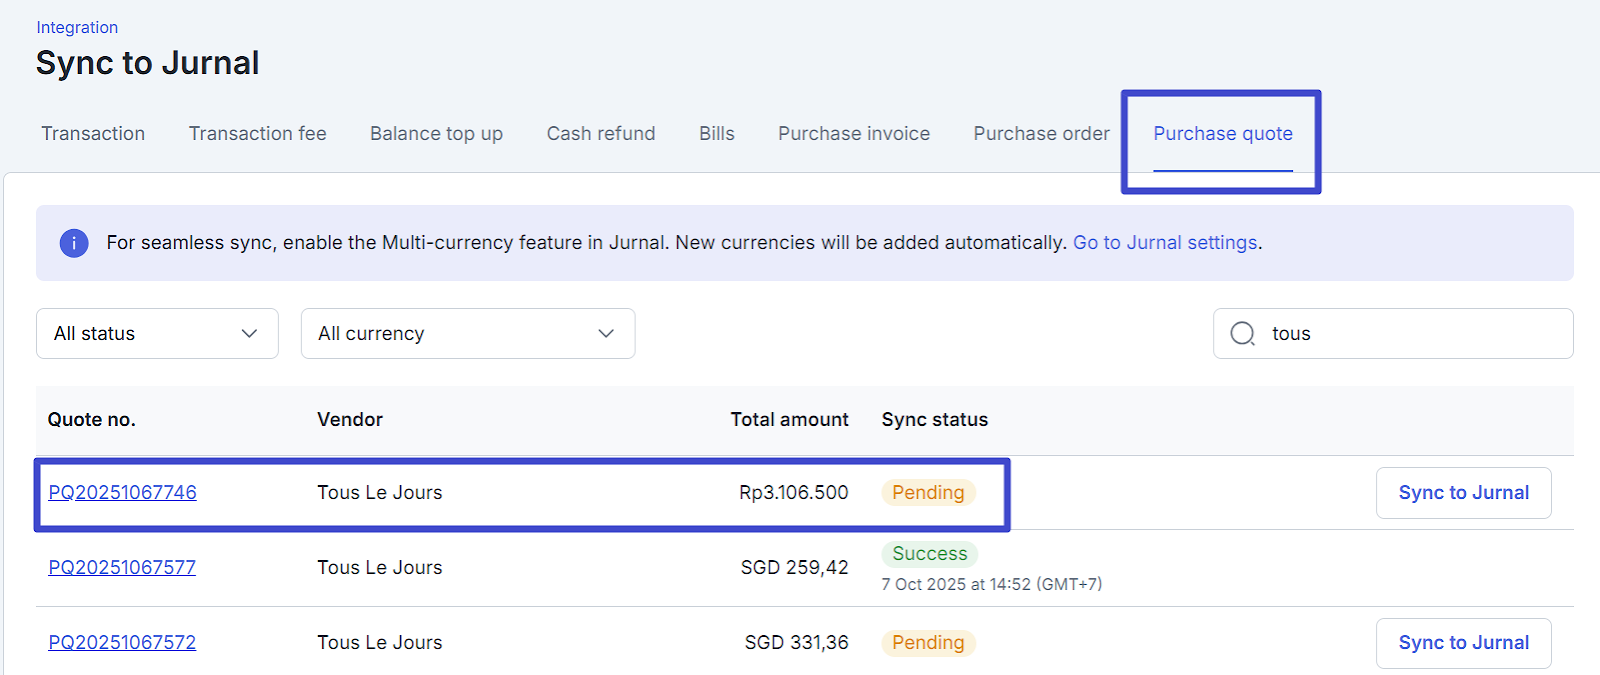Open the Go to Jurnal settings link
This screenshot has width=1600, height=675.
coord(1165,243)
